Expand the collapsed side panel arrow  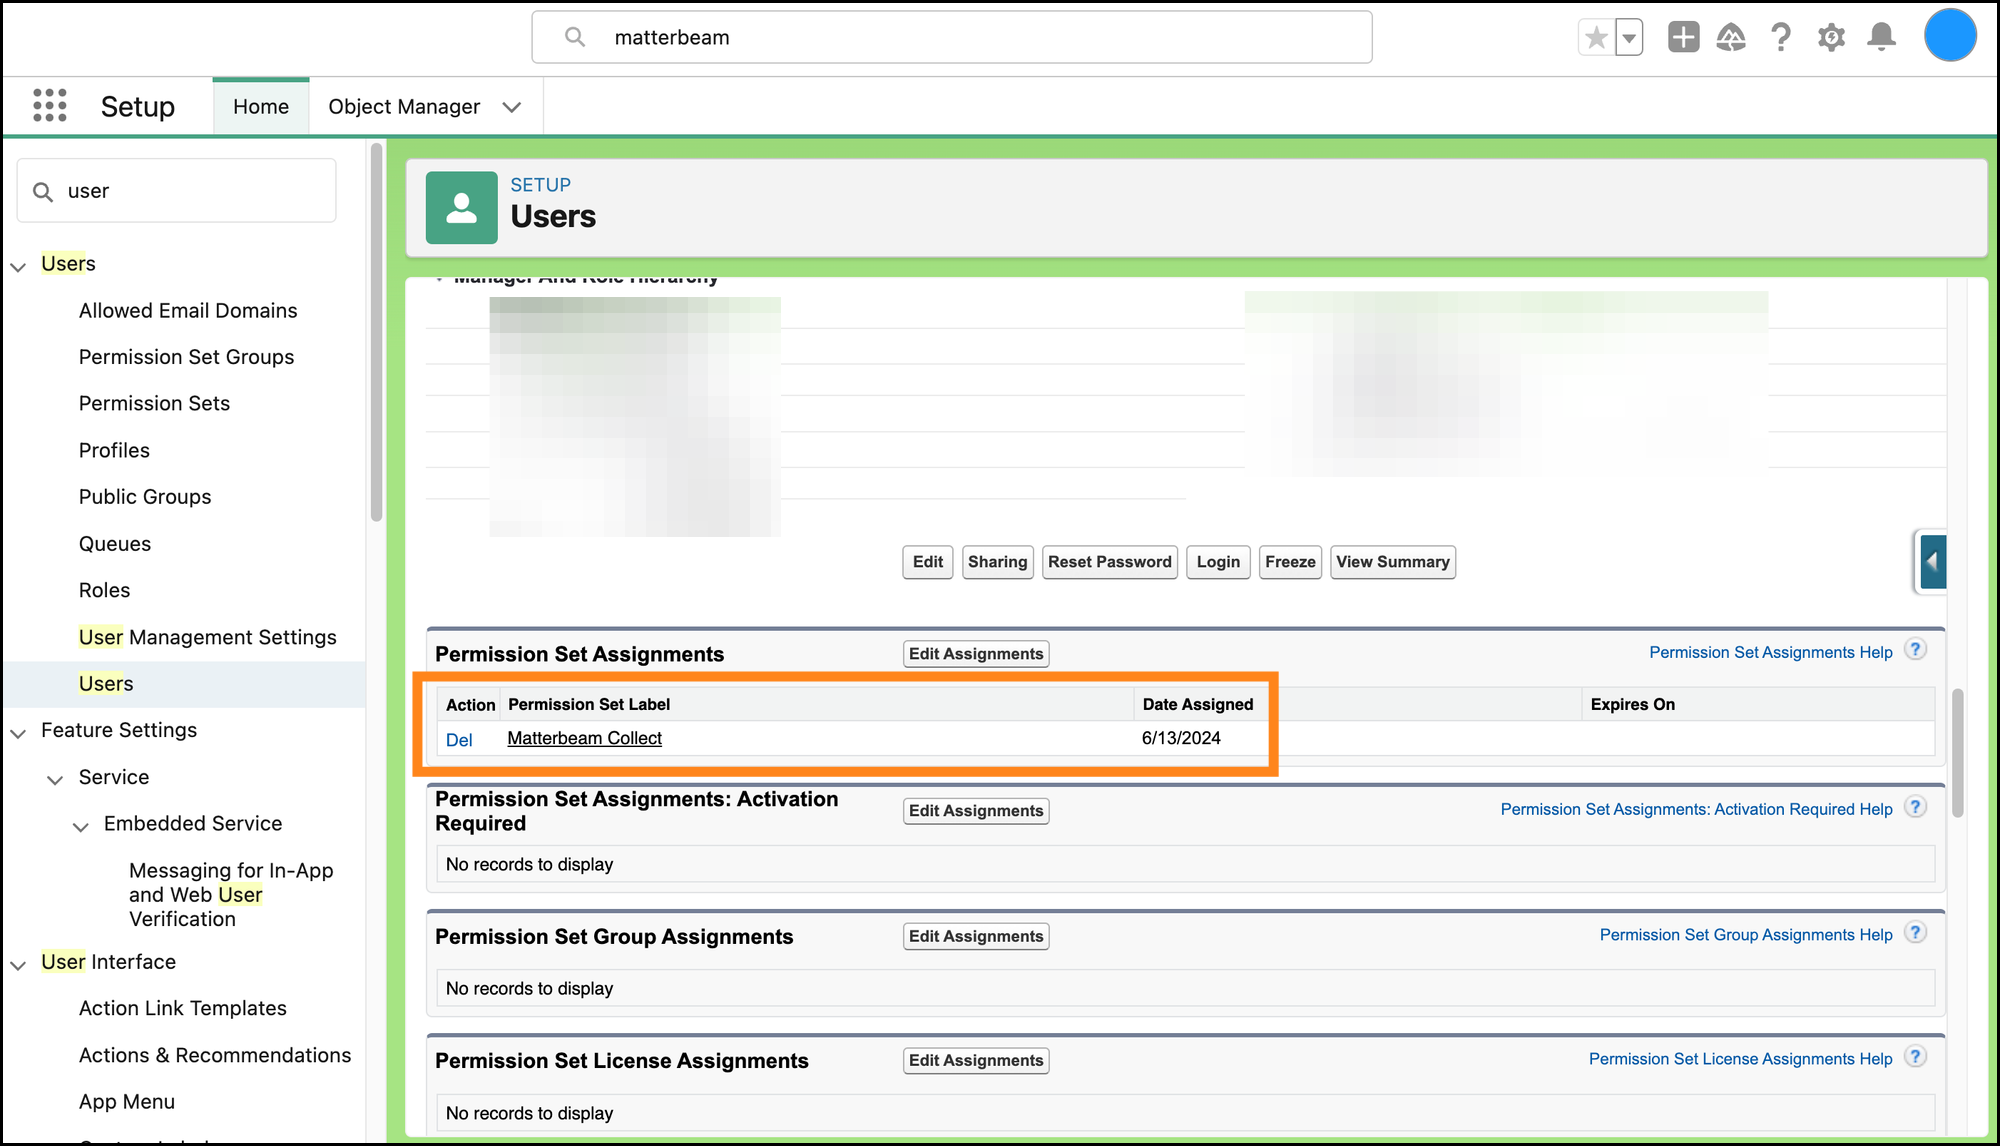[1932, 562]
